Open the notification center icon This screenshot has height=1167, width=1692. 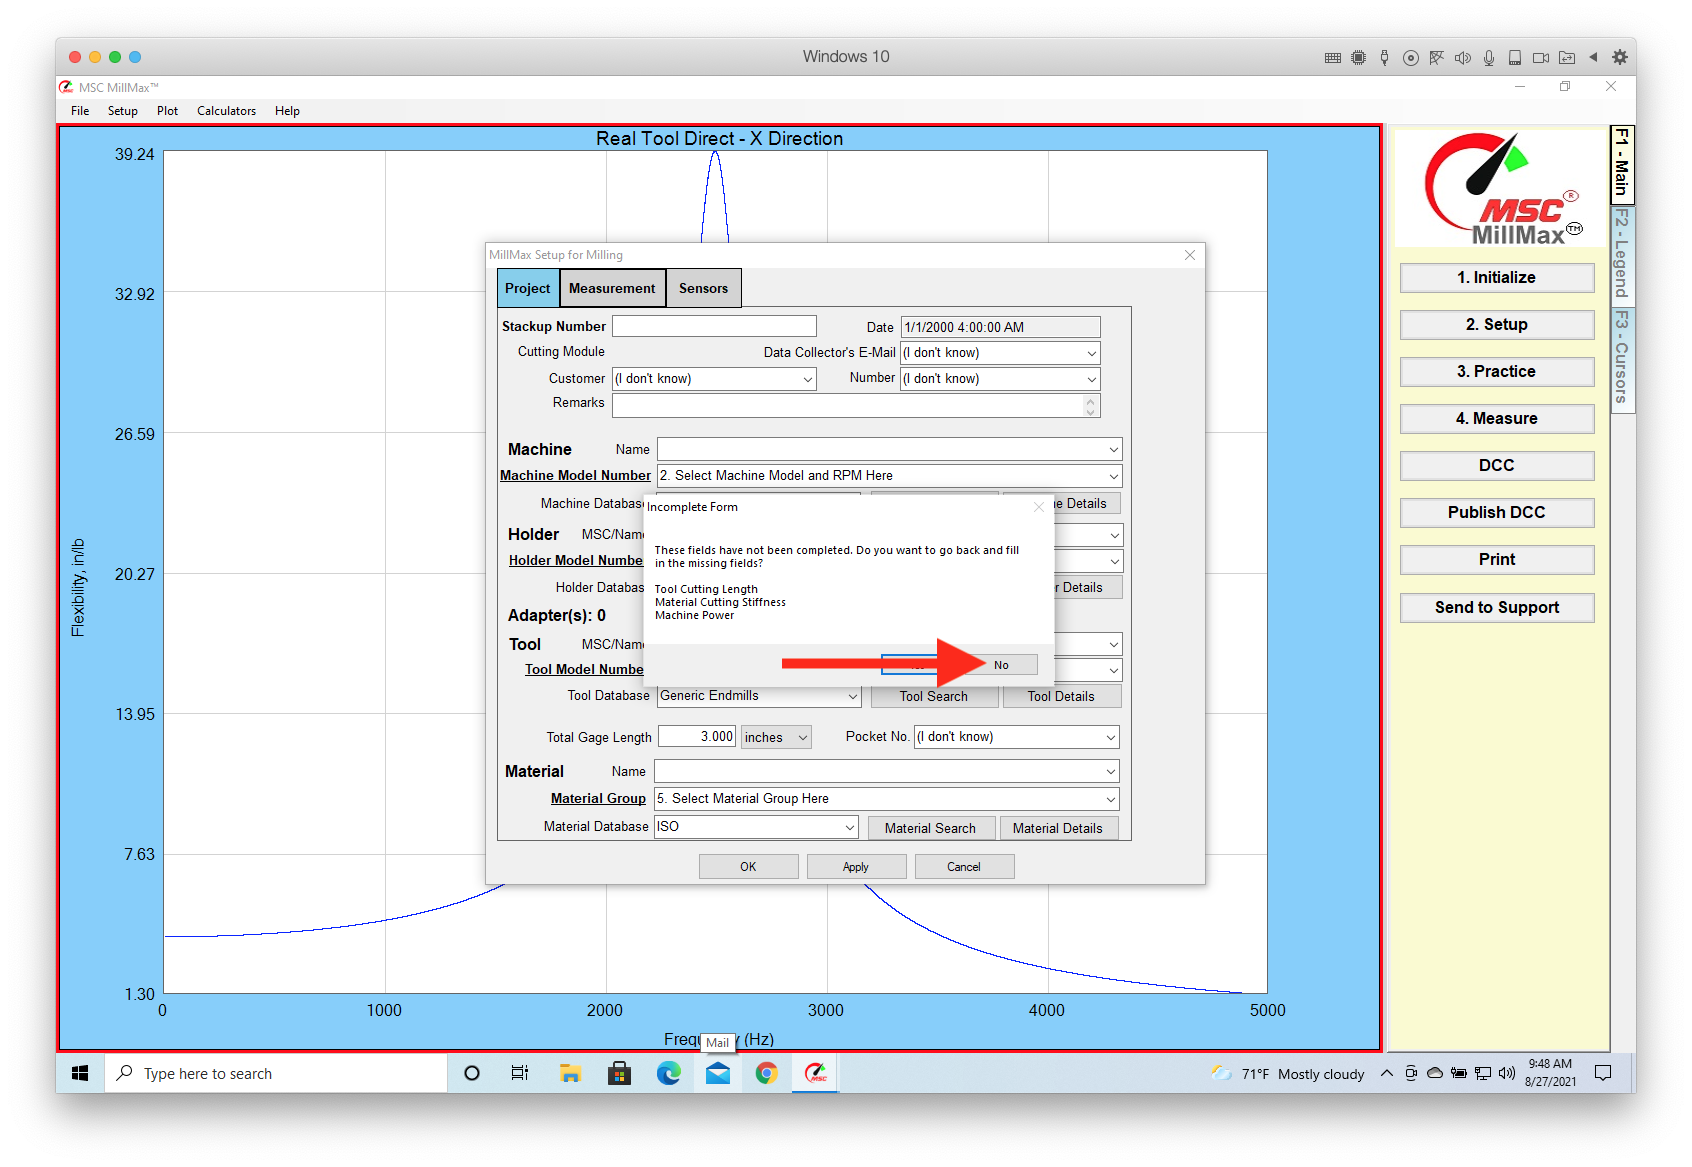(1603, 1073)
